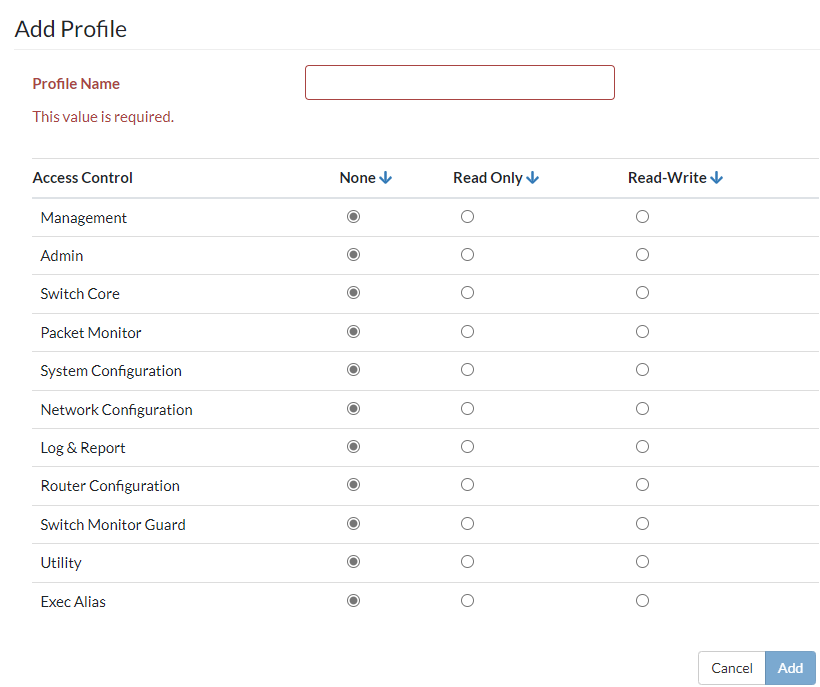Image resolution: width=820 pixels, height=687 pixels.
Task: Click the Access Control column header
Action: click(x=82, y=177)
